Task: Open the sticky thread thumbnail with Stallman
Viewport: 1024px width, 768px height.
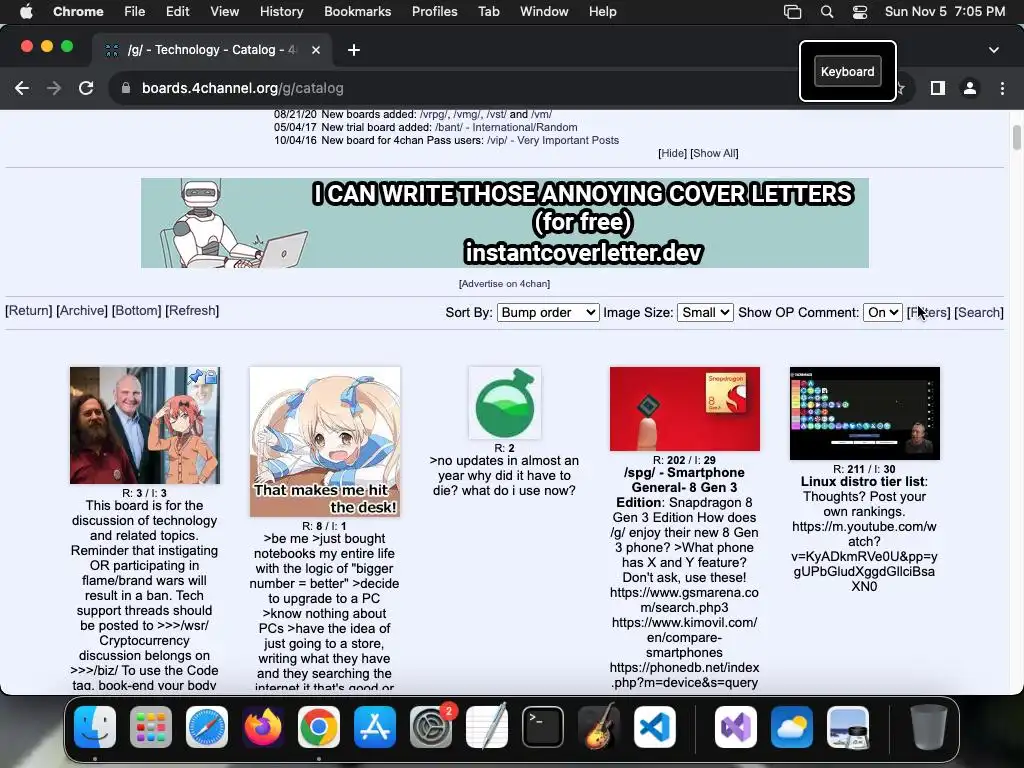Action: pyautogui.click(x=145, y=425)
